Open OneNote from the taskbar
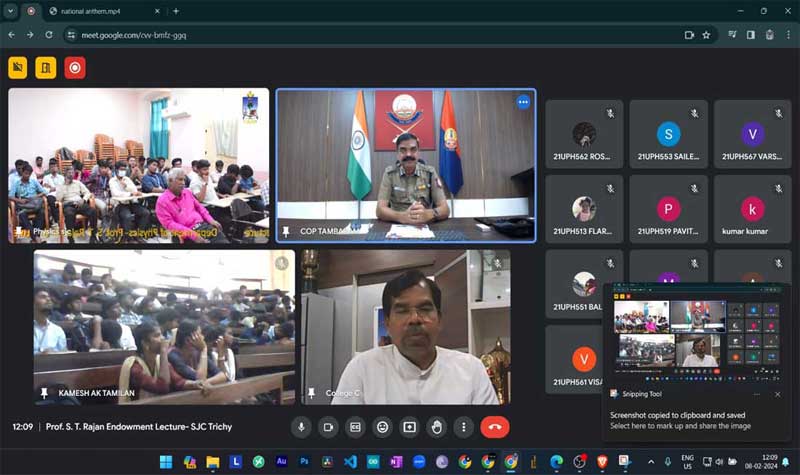800x475 pixels. 396,462
